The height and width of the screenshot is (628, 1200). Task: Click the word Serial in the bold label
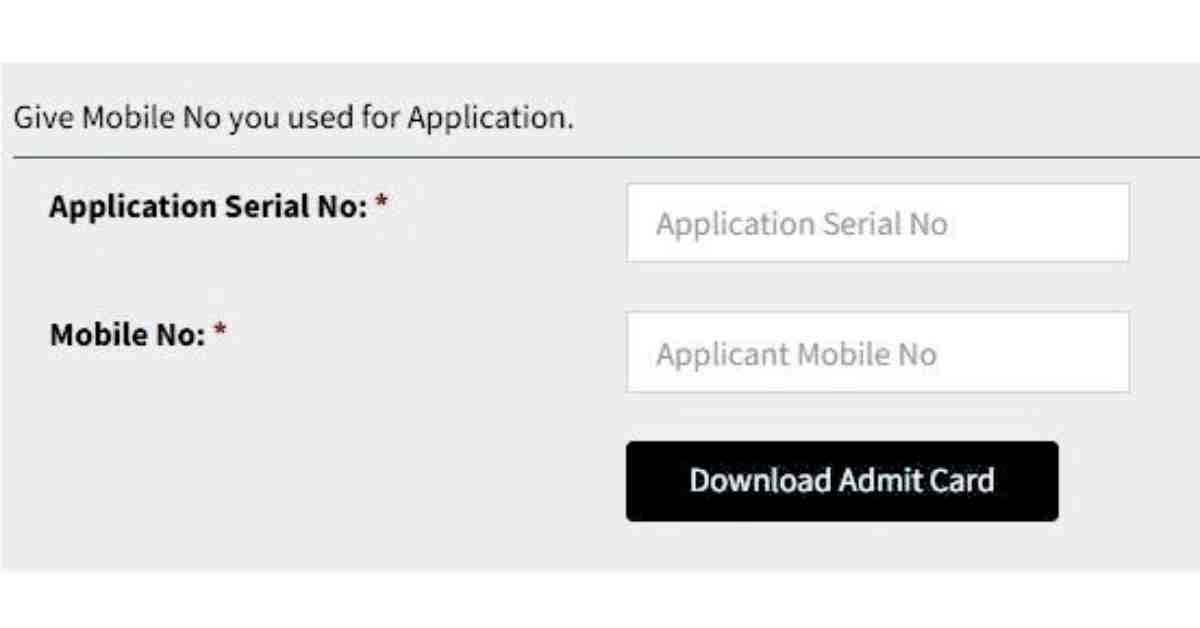(266, 207)
